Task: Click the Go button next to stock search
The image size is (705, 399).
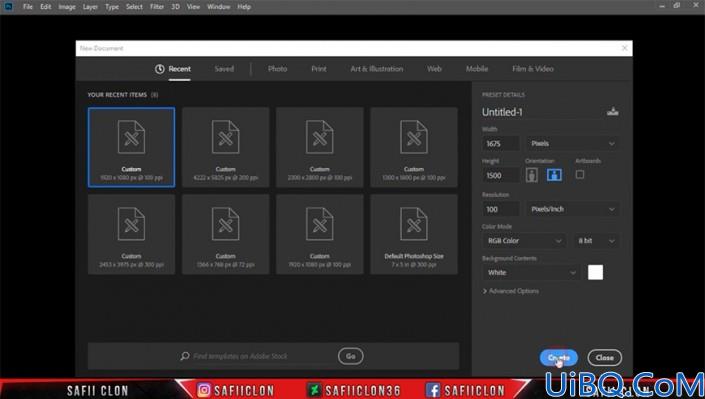Action: tap(351, 356)
